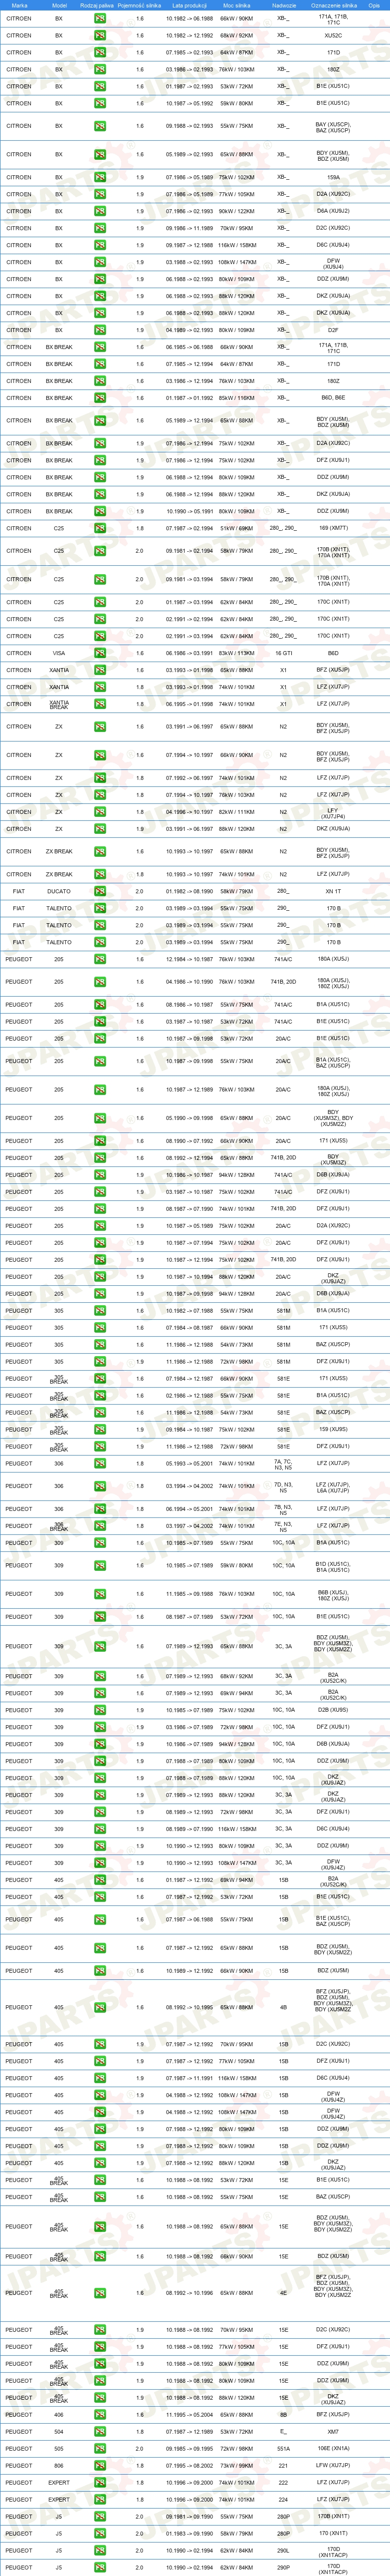This screenshot has height=2576, width=390.
Task: Click the Rodzaj paliwa column header
Action: [97, 5]
